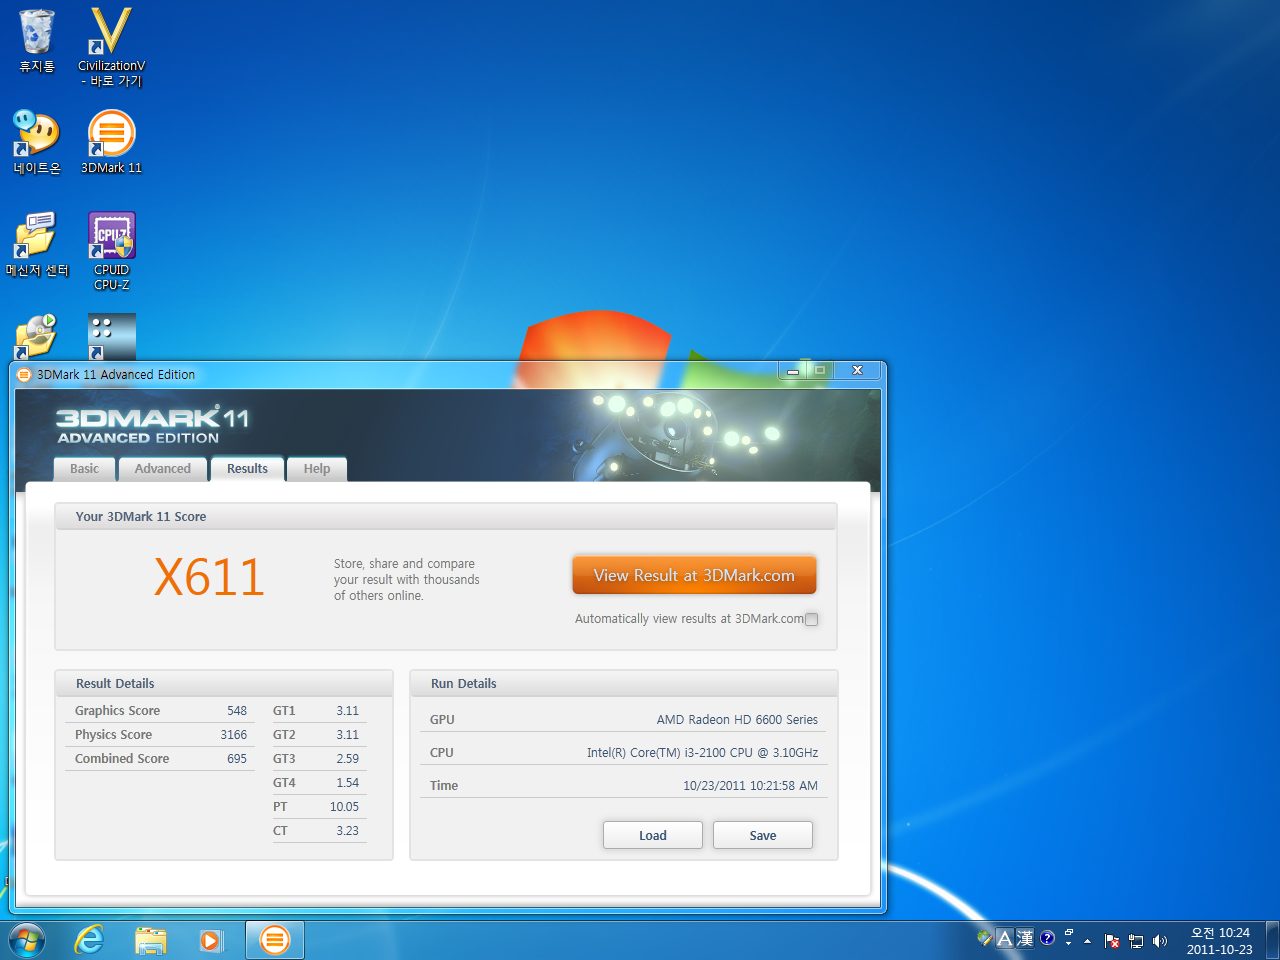The image size is (1280, 960).
Task: Click the Physics Score value 3166
Action: (234, 735)
